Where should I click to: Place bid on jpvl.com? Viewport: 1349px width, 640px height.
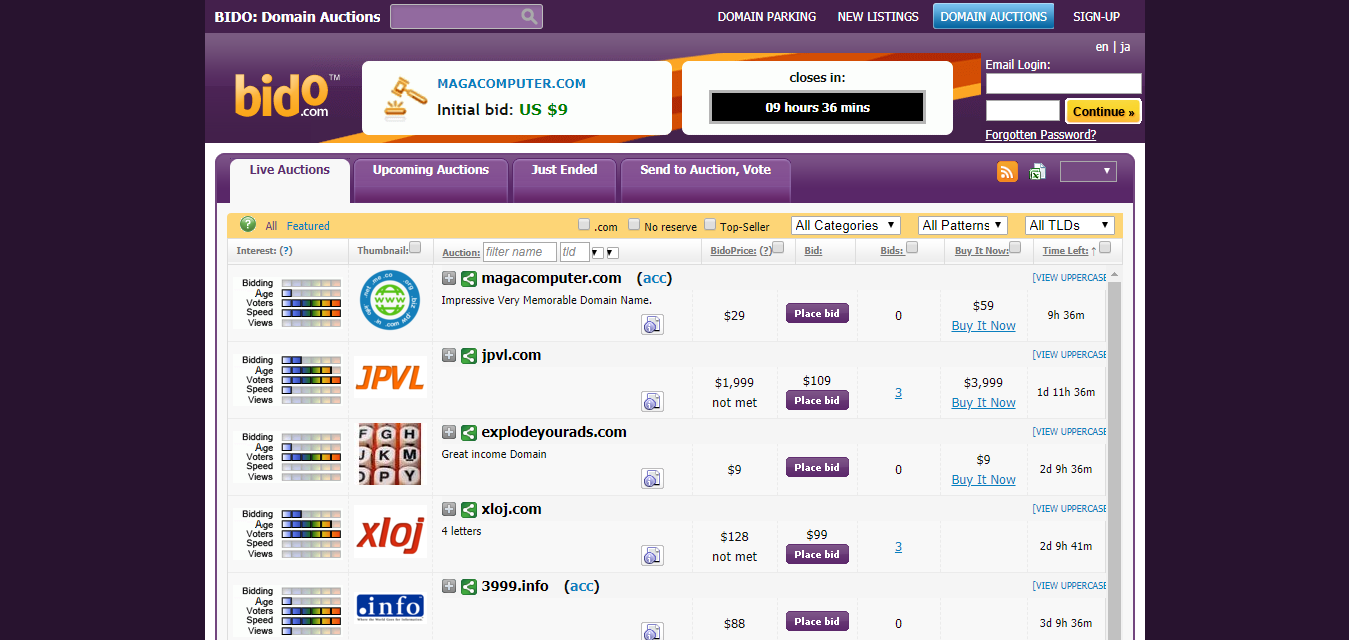pos(817,400)
